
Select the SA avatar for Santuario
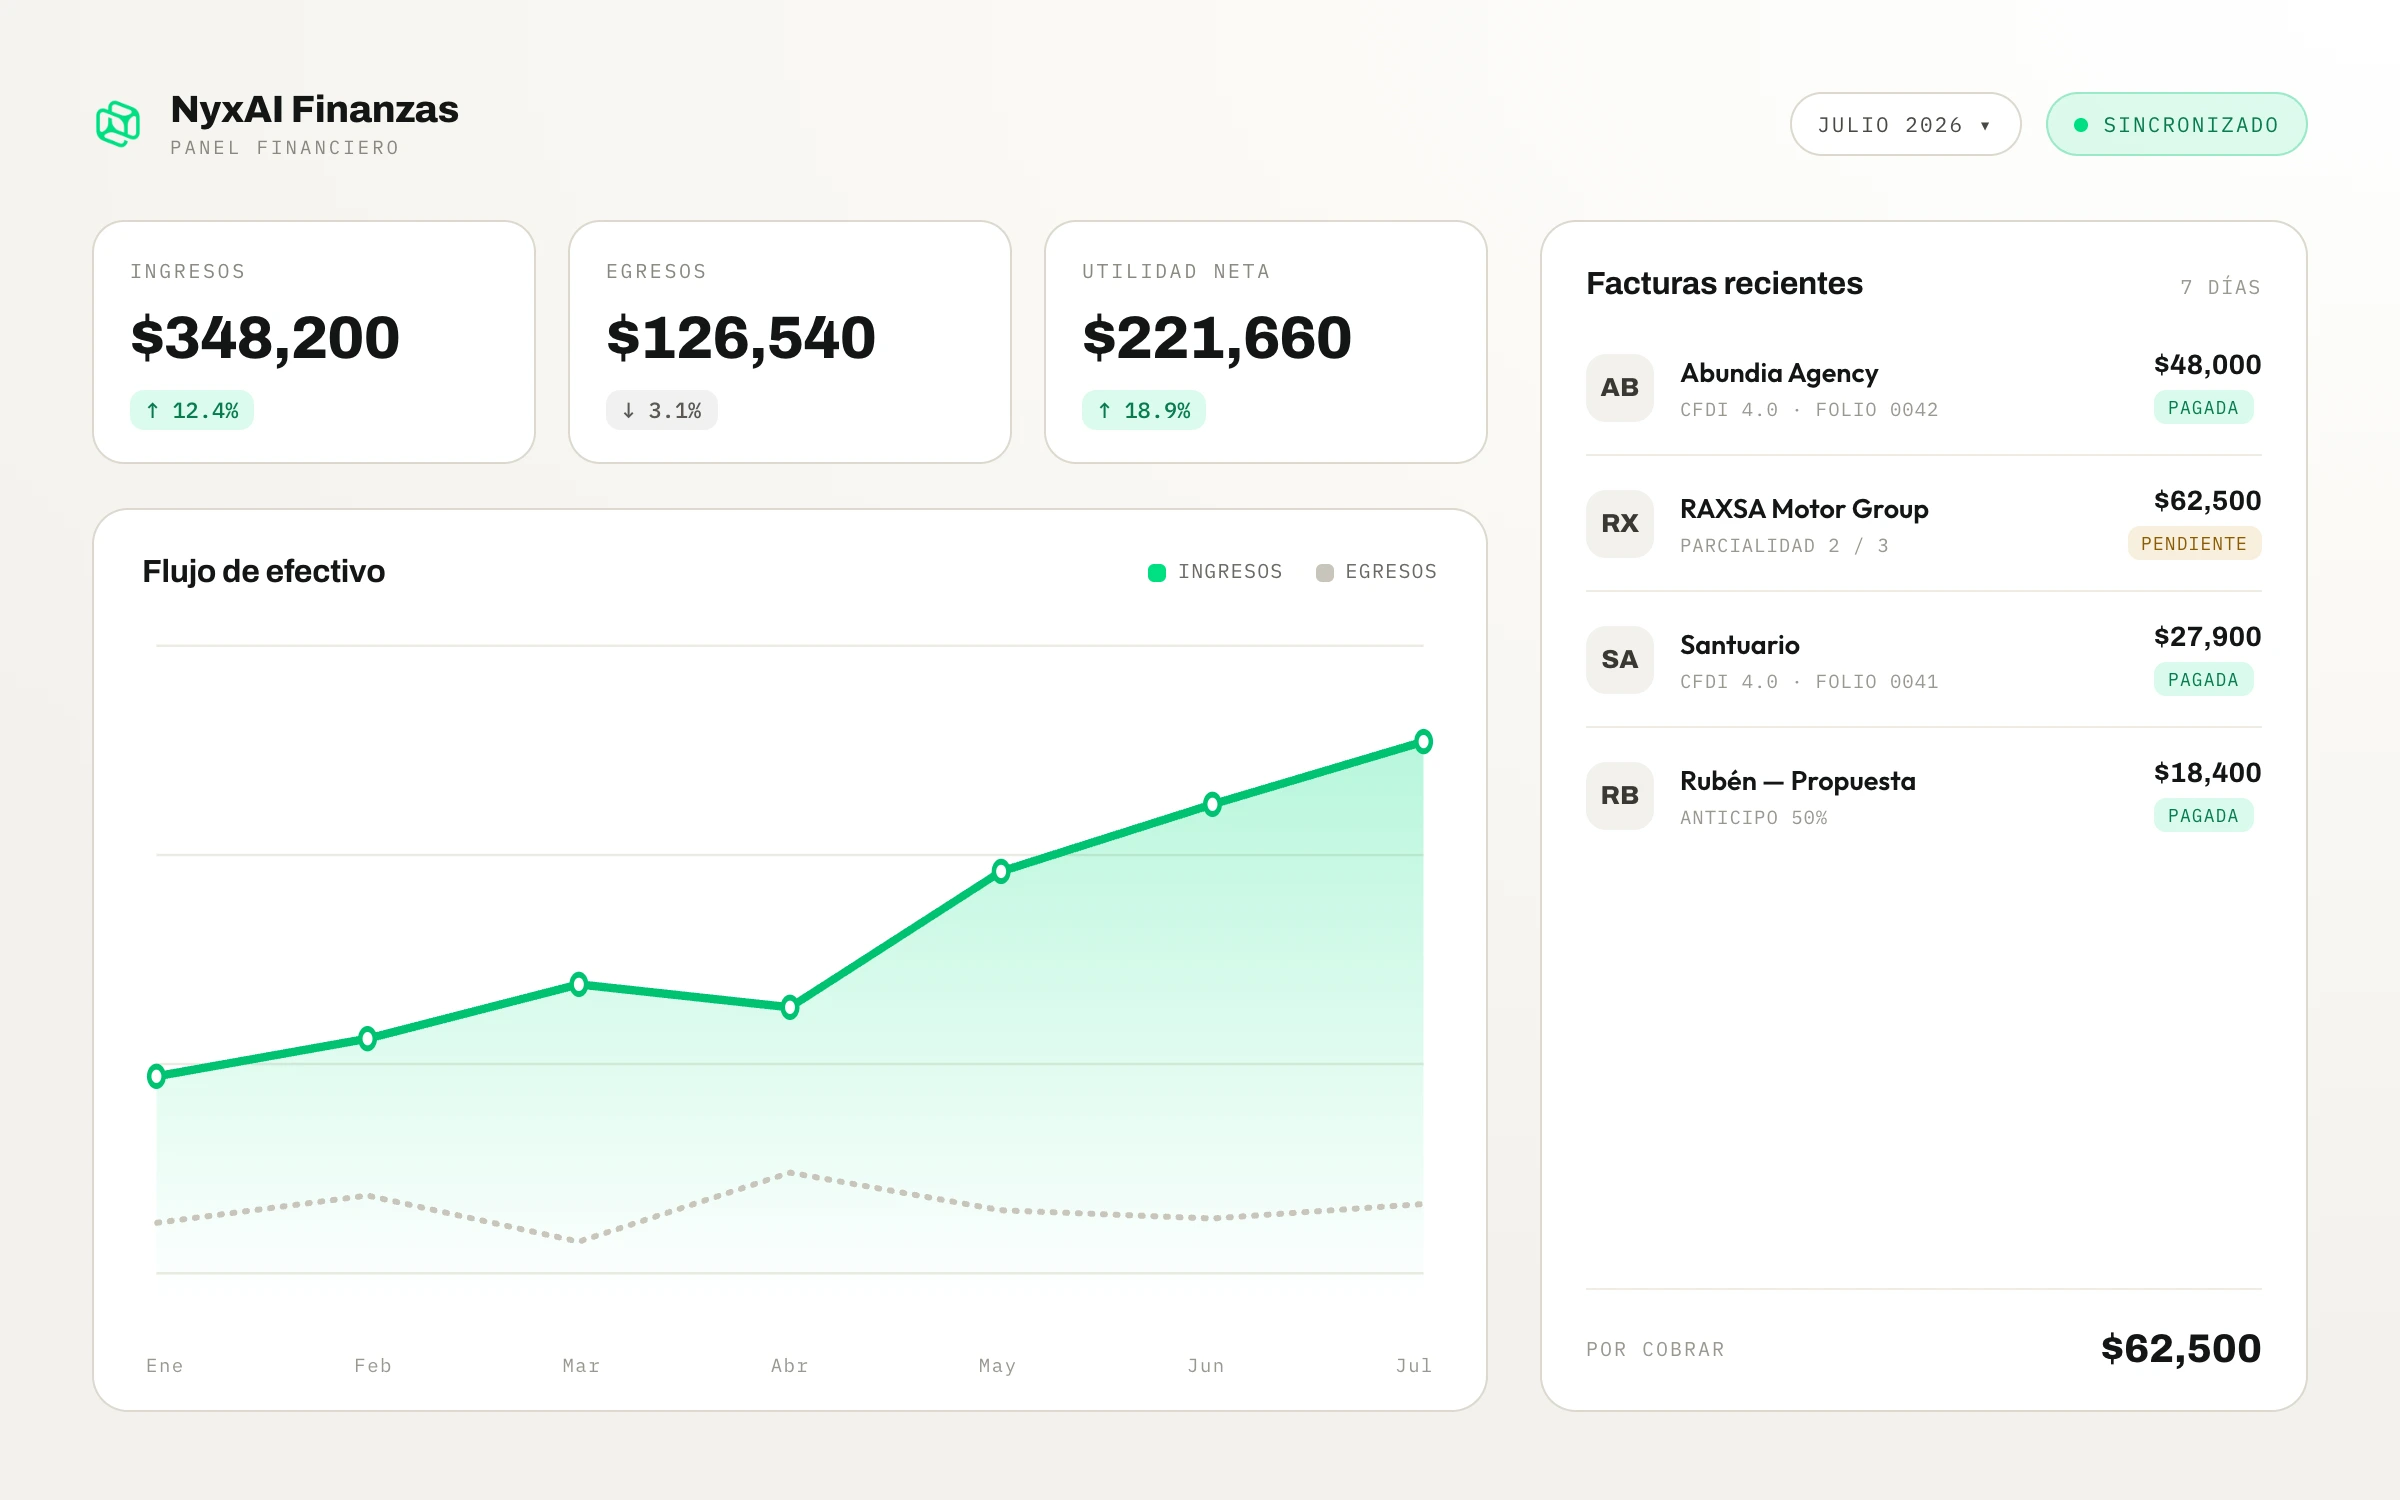pyautogui.click(x=1619, y=660)
